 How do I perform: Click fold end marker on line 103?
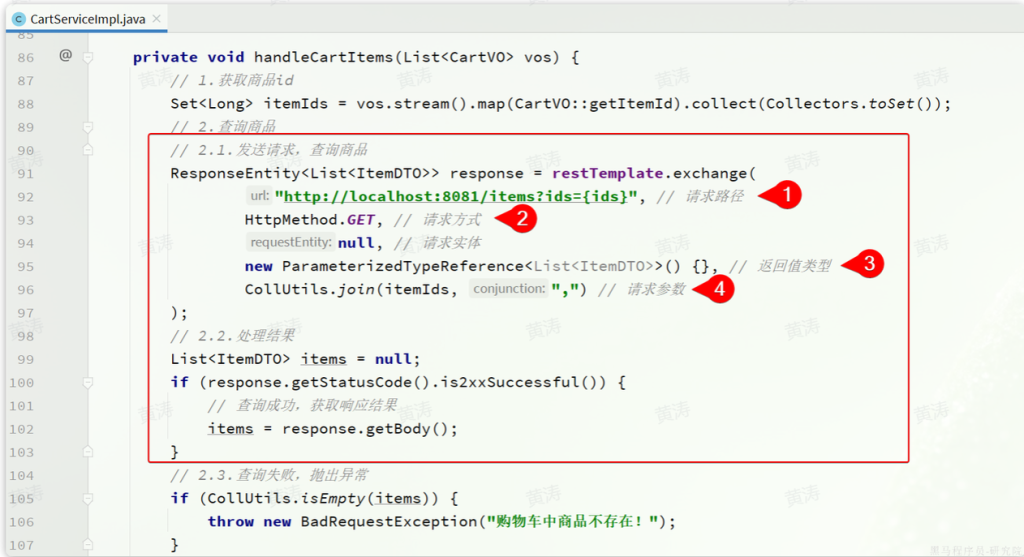pos(88,452)
